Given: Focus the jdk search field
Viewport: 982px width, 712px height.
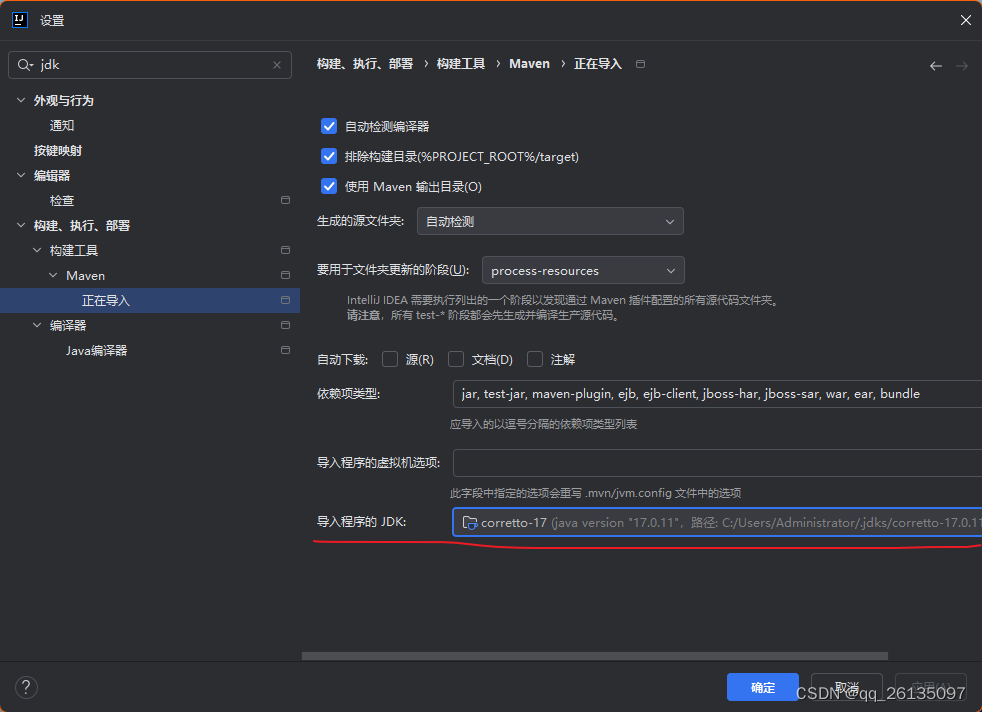Looking at the screenshot, I should click(150, 65).
